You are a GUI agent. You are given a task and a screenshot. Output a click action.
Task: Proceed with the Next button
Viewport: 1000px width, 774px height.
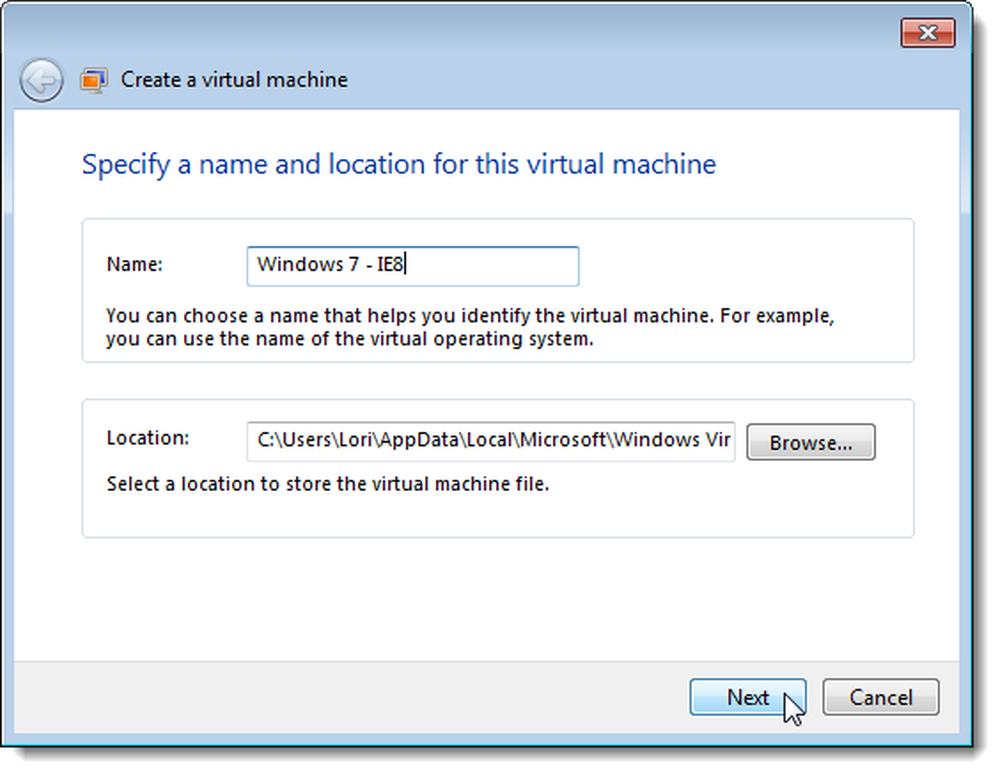point(747,697)
